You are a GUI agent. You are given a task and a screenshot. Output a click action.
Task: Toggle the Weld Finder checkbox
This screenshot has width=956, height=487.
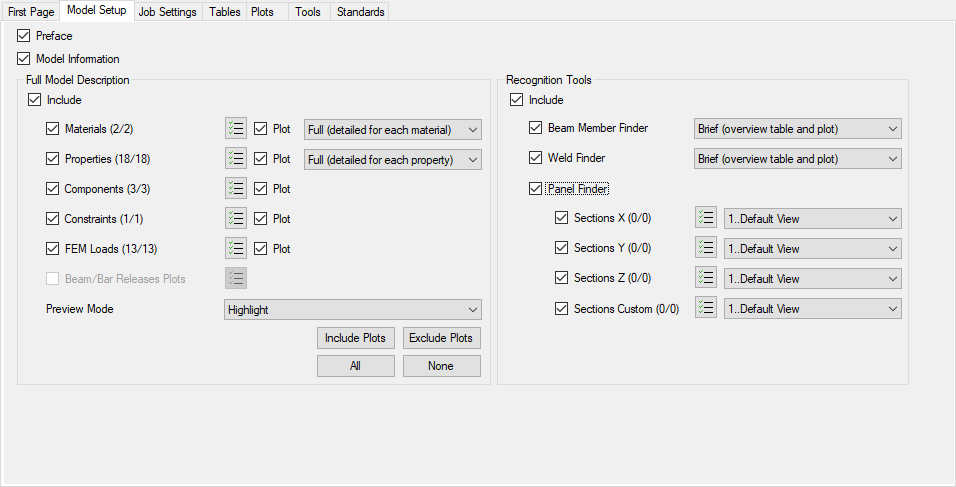[x=536, y=158]
